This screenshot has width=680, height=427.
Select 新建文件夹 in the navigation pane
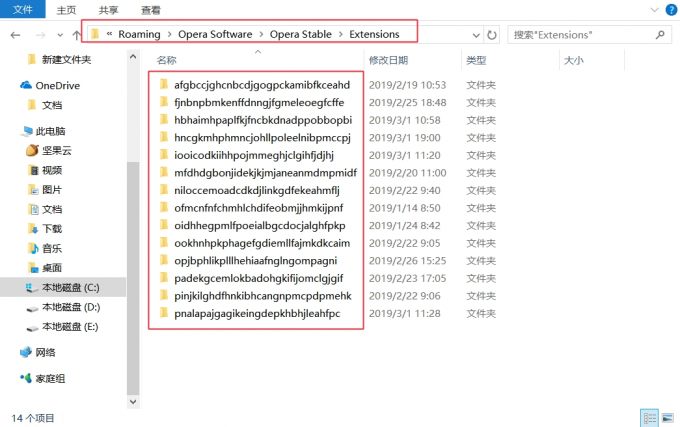59,59
